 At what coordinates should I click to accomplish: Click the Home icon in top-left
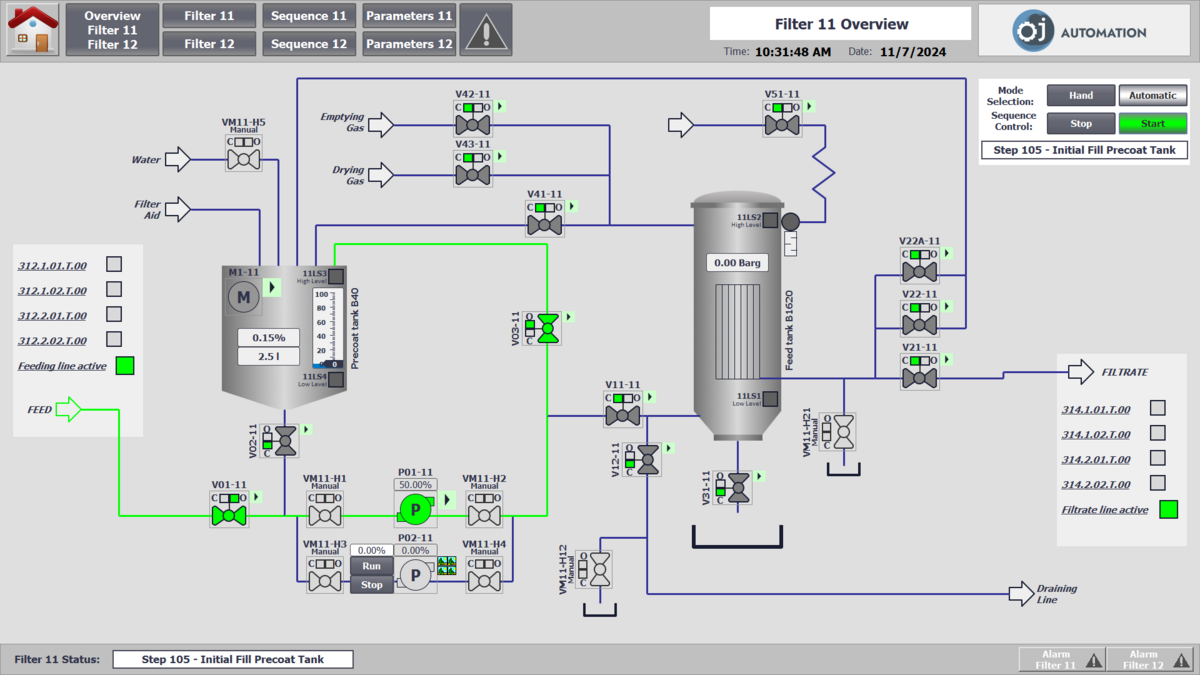pyautogui.click(x=33, y=29)
